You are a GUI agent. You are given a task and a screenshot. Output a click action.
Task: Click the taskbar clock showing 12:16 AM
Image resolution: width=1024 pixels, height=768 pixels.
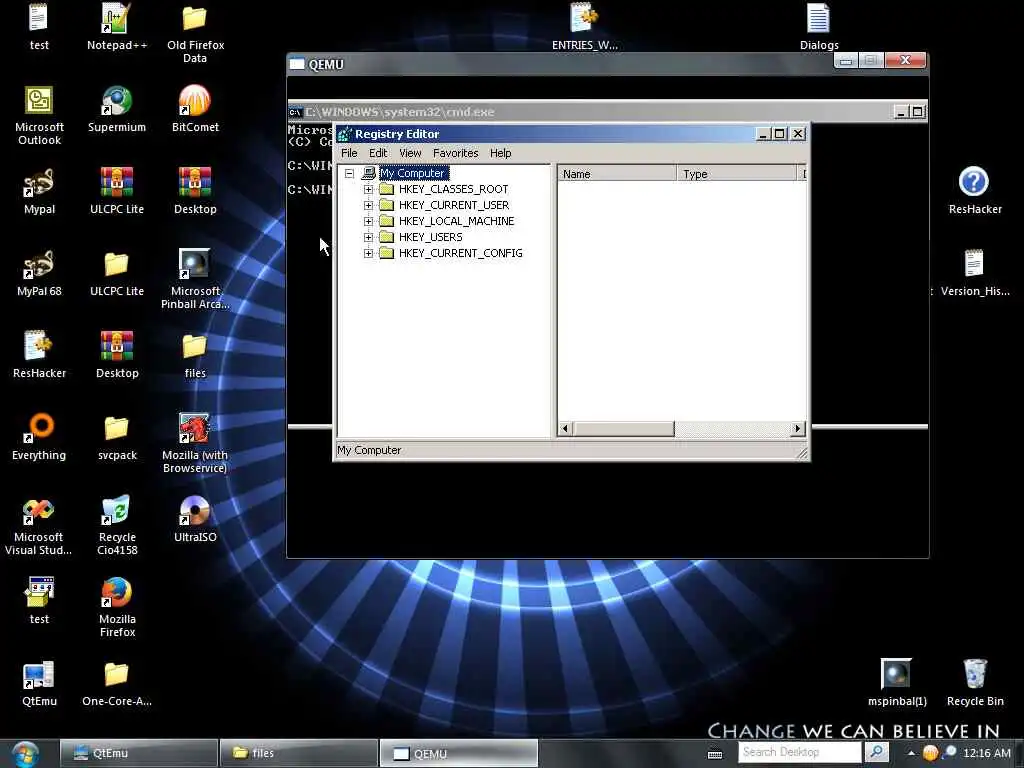coord(986,753)
